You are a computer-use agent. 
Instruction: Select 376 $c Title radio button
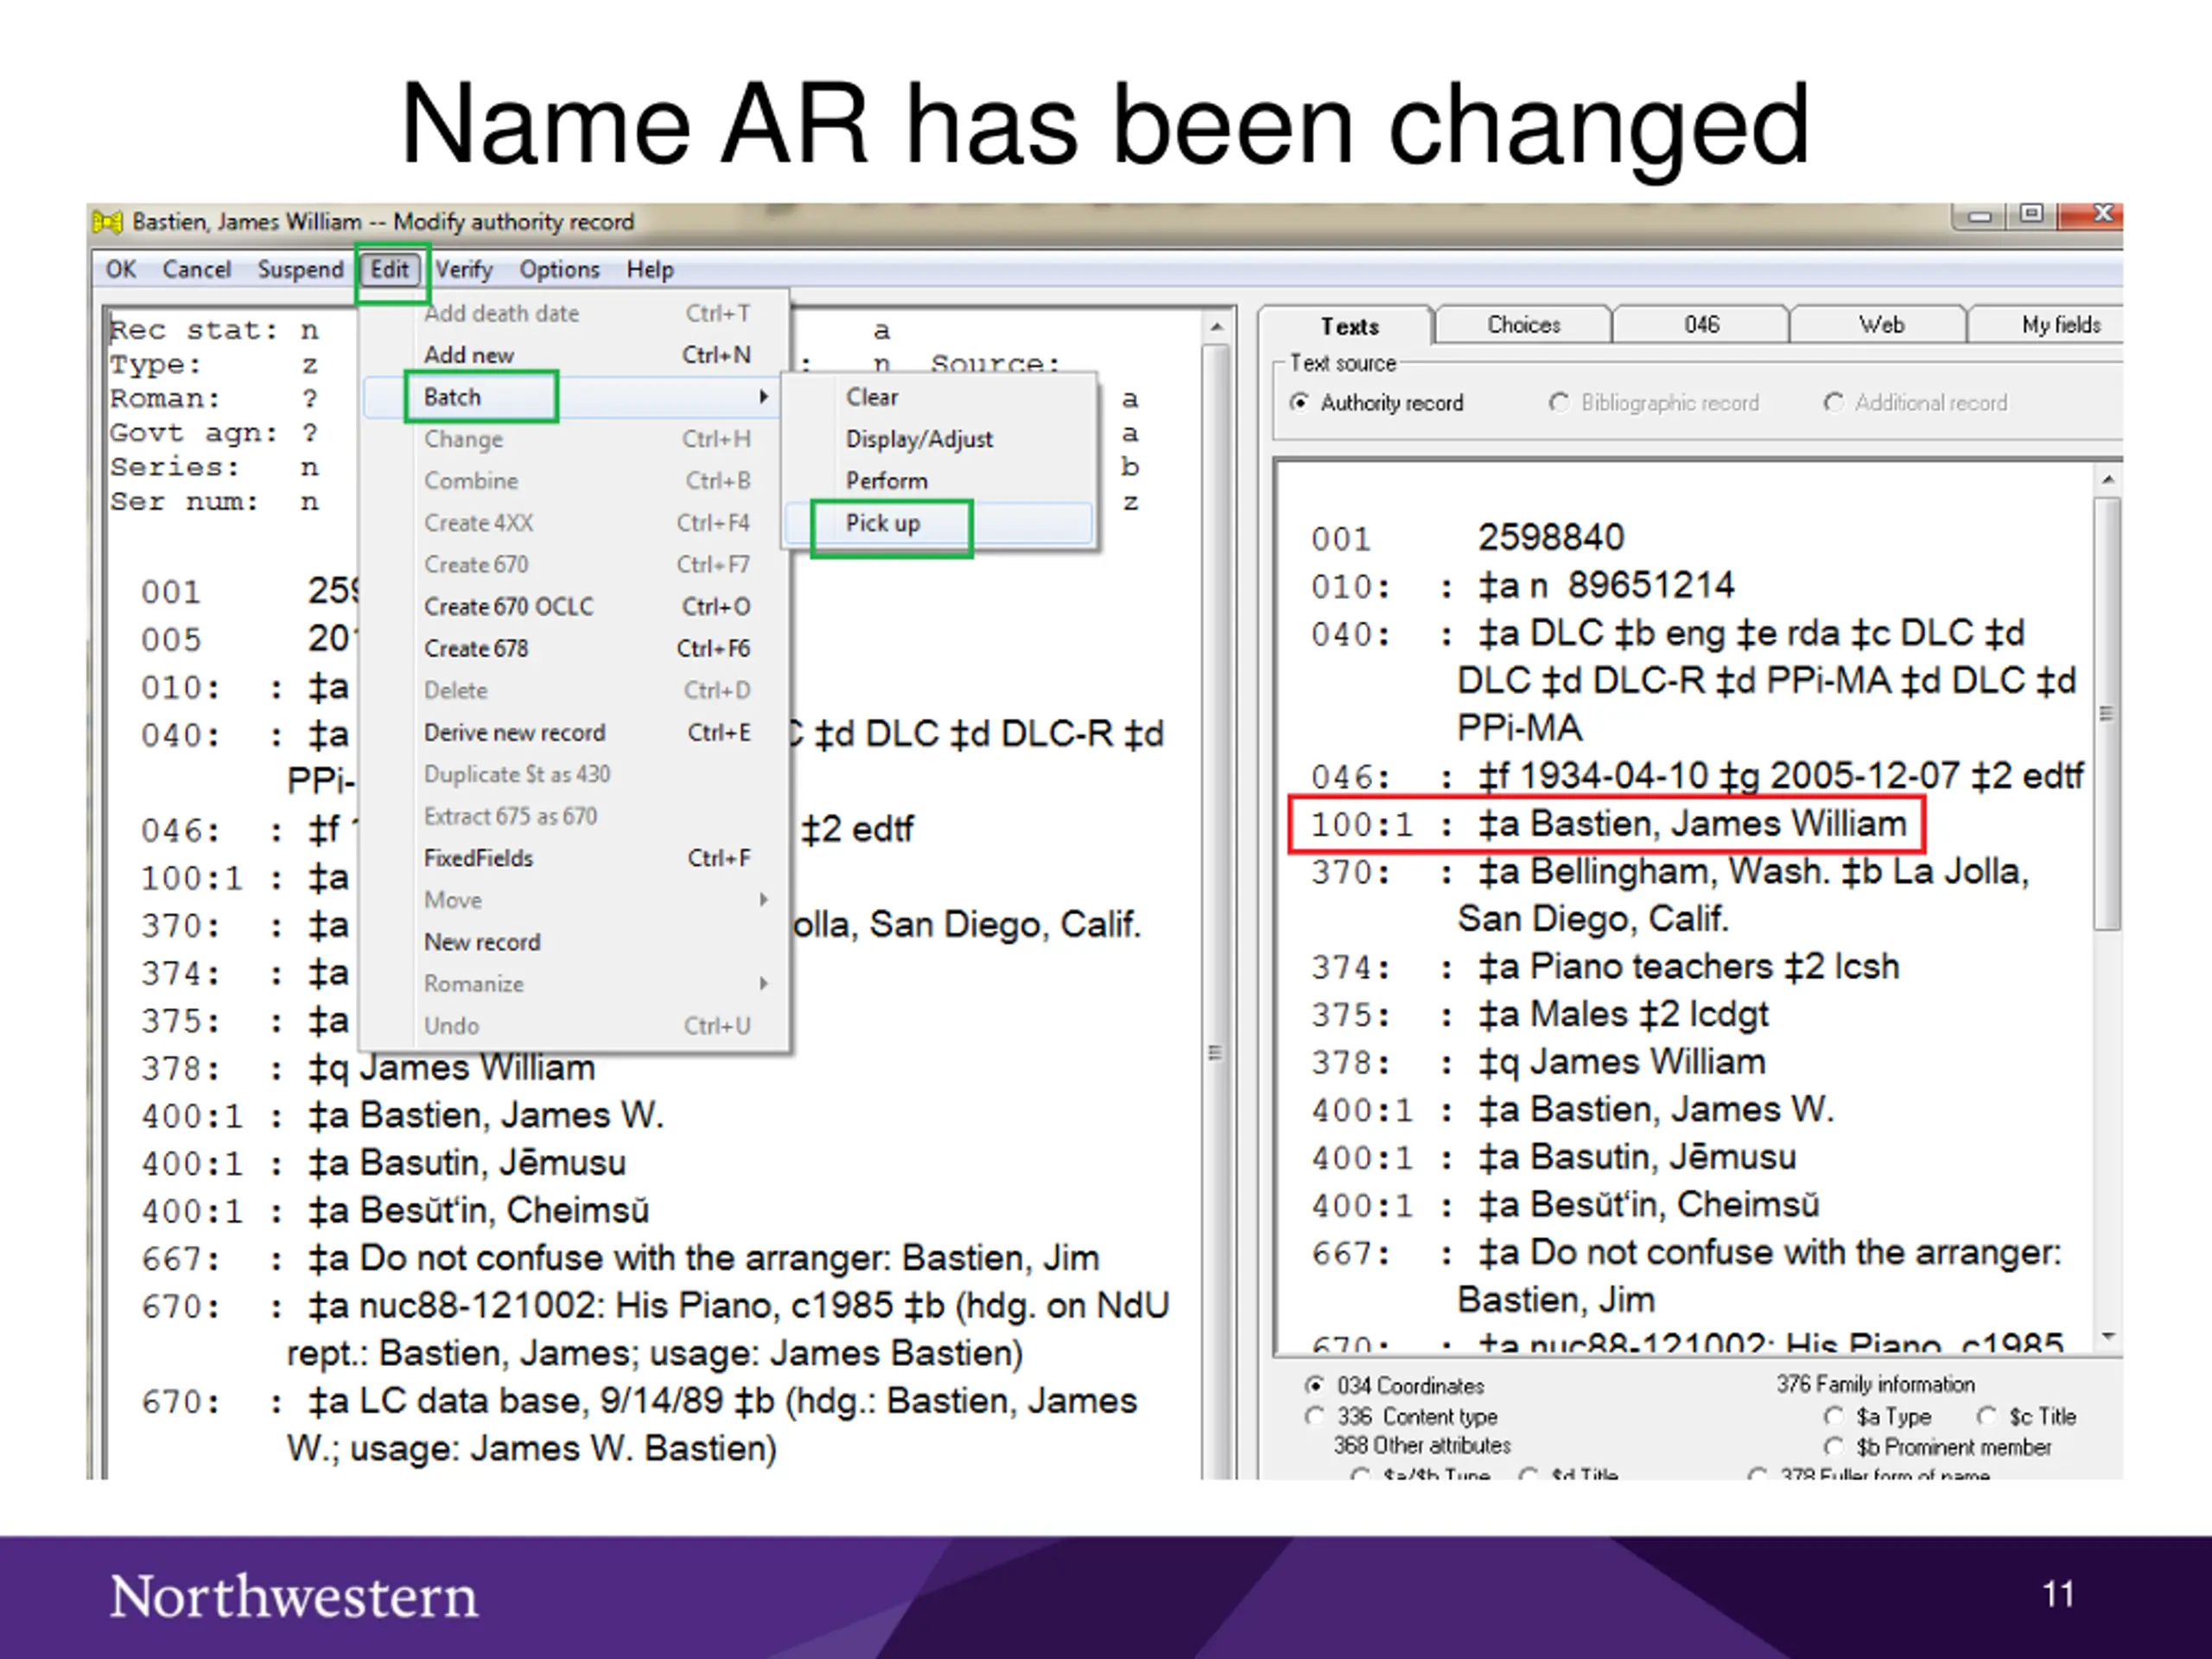click(x=1987, y=1417)
